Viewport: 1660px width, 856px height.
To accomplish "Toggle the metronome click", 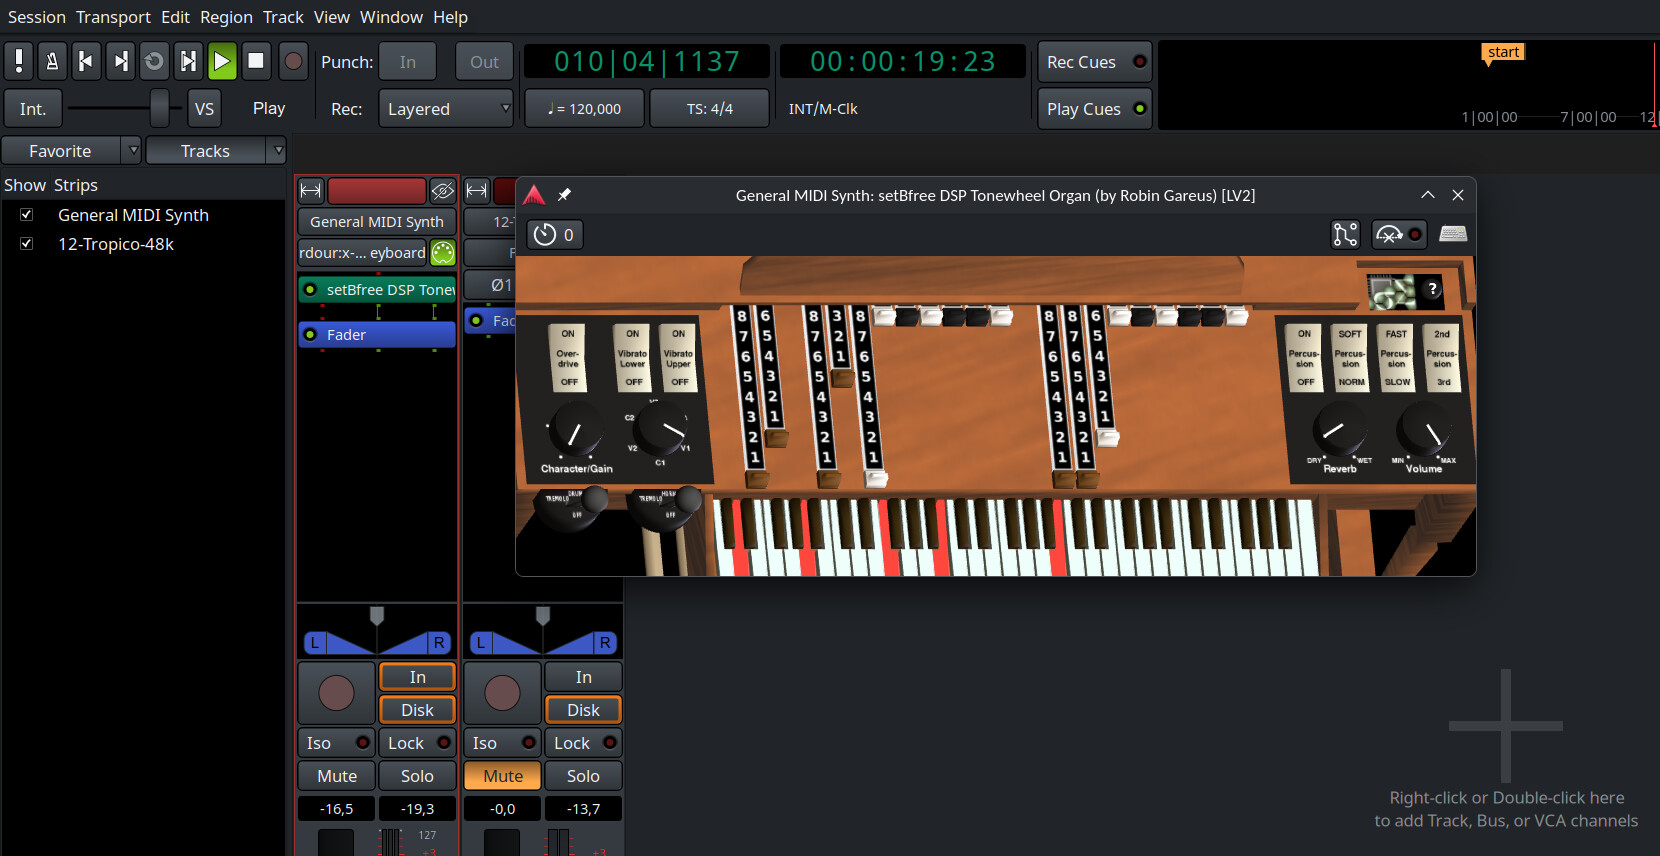I will tap(52, 62).
